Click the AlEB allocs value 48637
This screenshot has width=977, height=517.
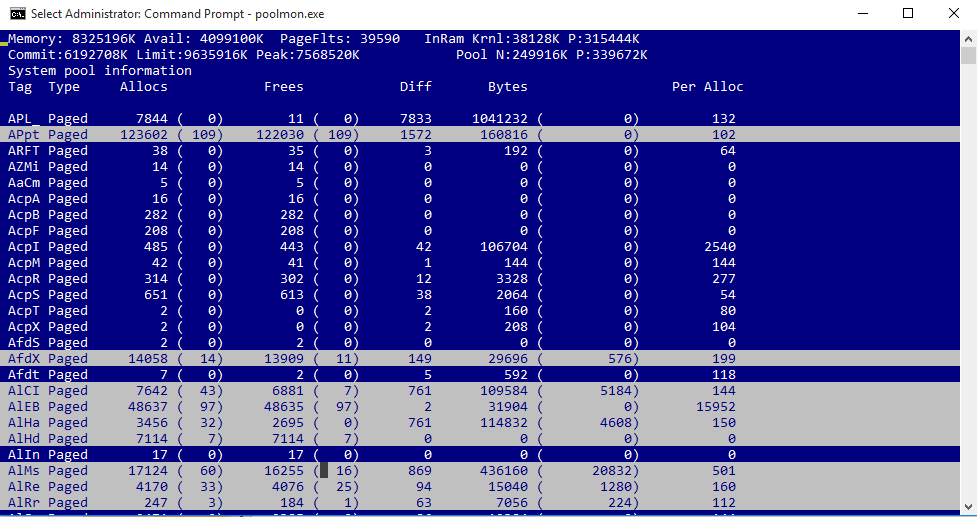pos(148,407)
